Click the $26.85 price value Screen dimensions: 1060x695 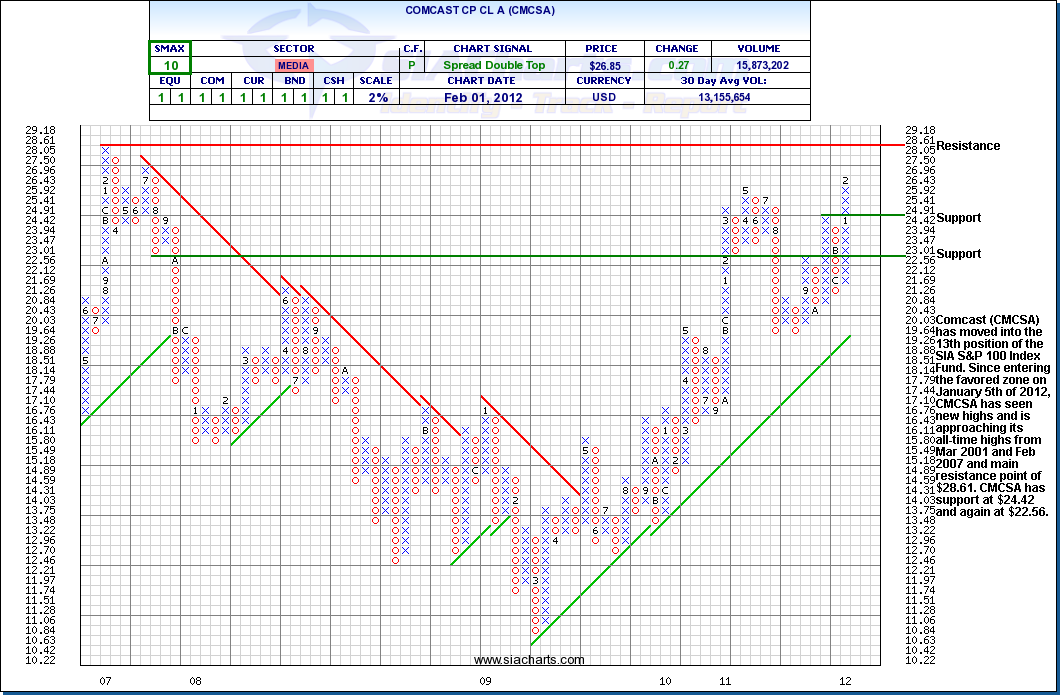pos(605,65)
